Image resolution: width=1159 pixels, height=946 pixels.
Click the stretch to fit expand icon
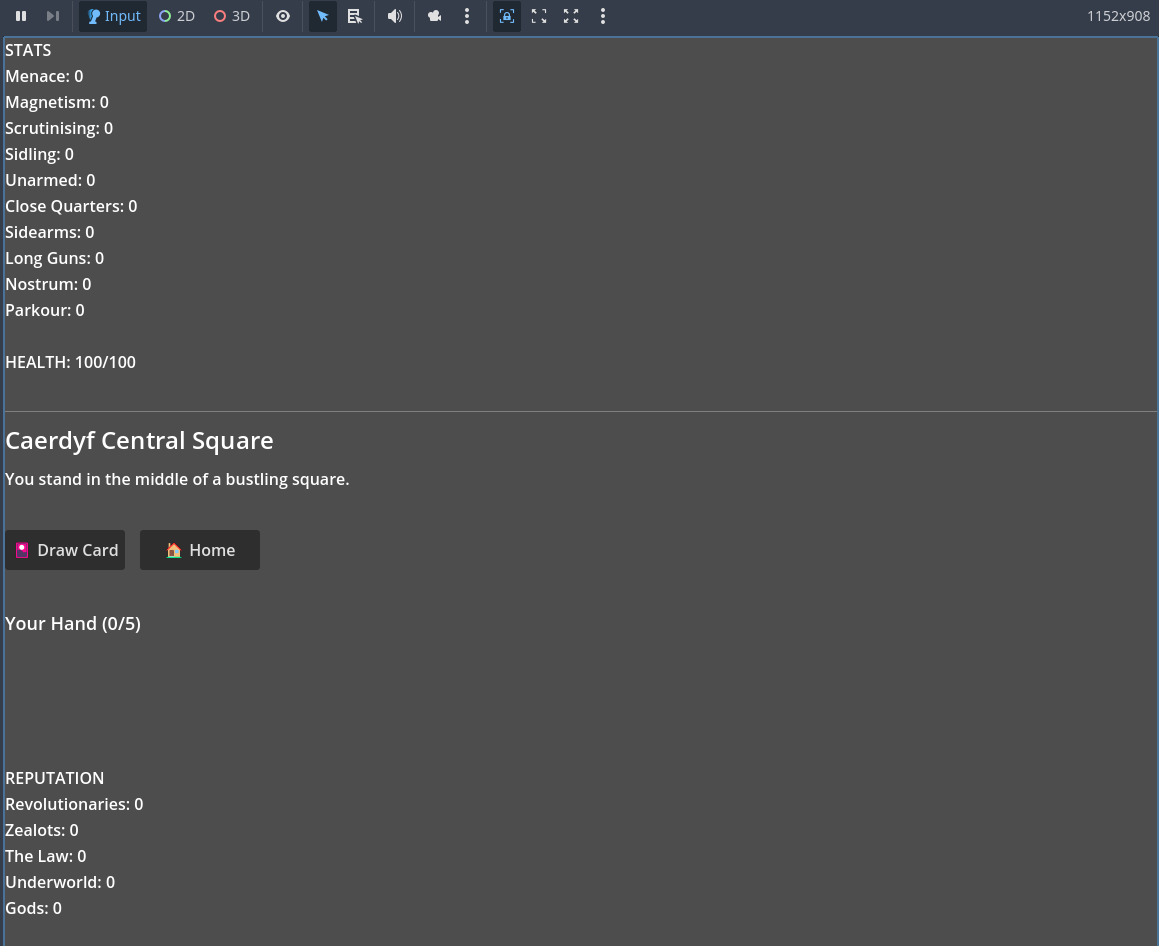pos(571,16)
